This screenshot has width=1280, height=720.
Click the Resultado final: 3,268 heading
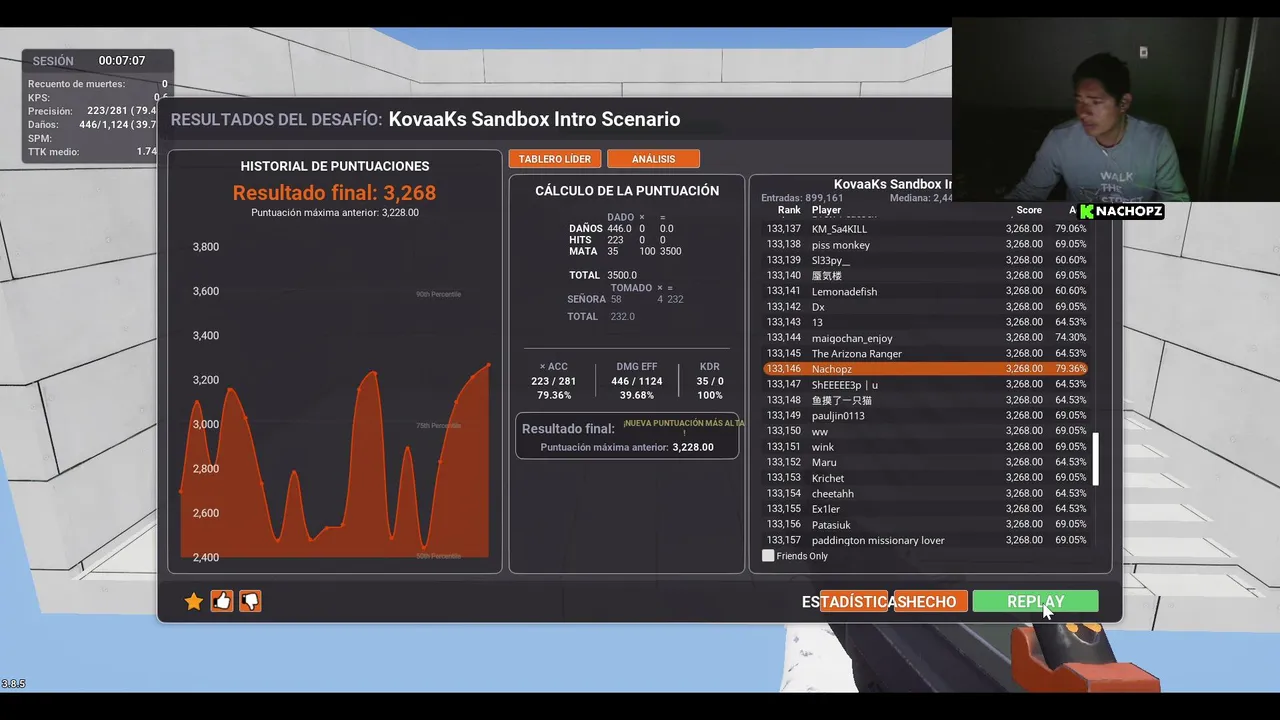click(334, 193)
